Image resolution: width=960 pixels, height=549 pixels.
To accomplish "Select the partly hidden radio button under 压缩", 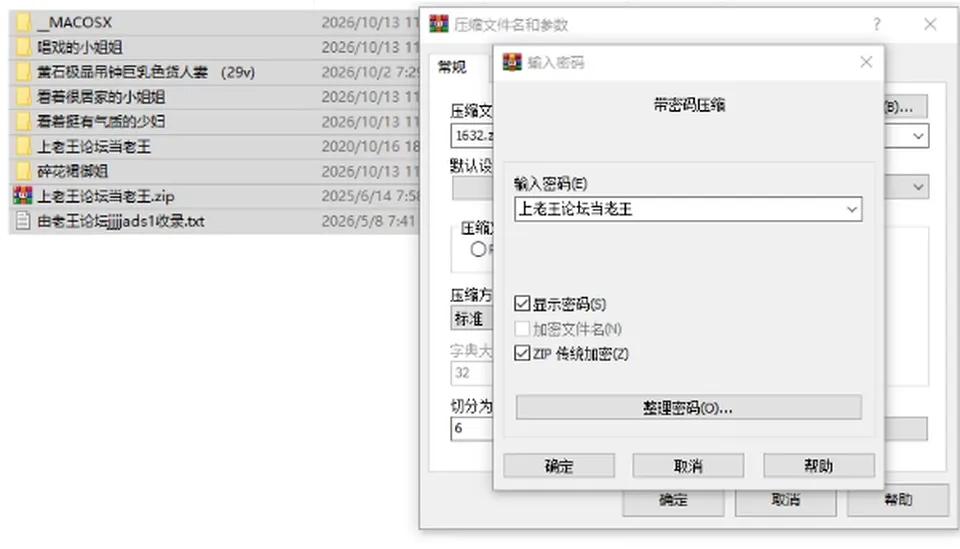I will [479, 249].
